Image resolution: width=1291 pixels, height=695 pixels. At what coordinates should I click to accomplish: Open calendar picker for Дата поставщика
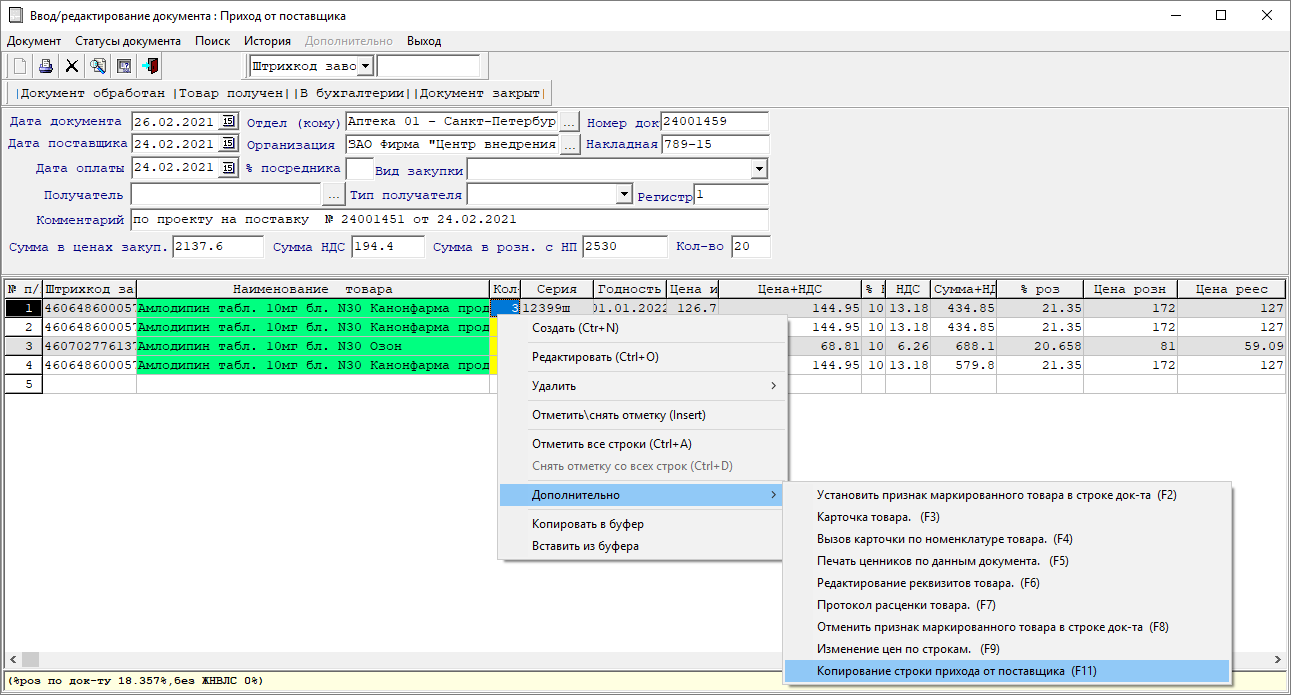coord(228,144)
